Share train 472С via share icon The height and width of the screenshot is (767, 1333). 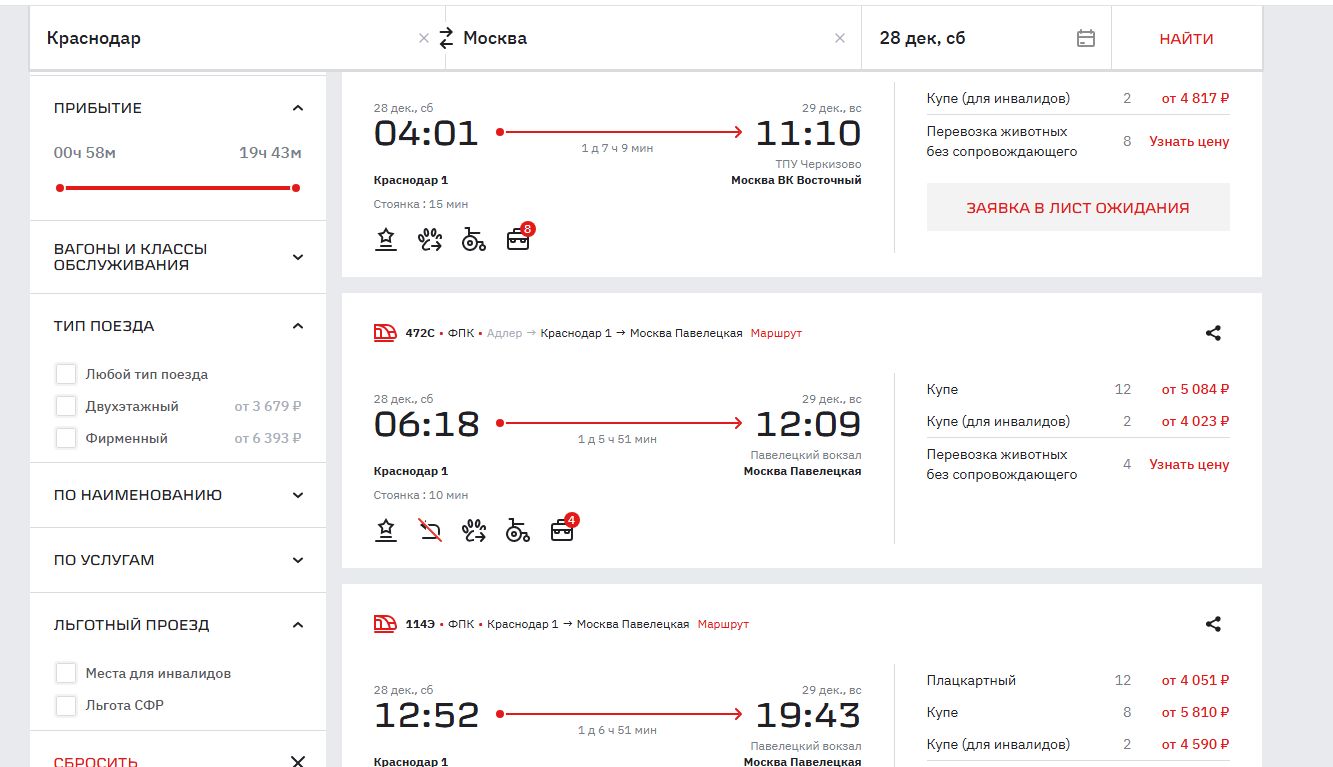(x=1213, y=333)
